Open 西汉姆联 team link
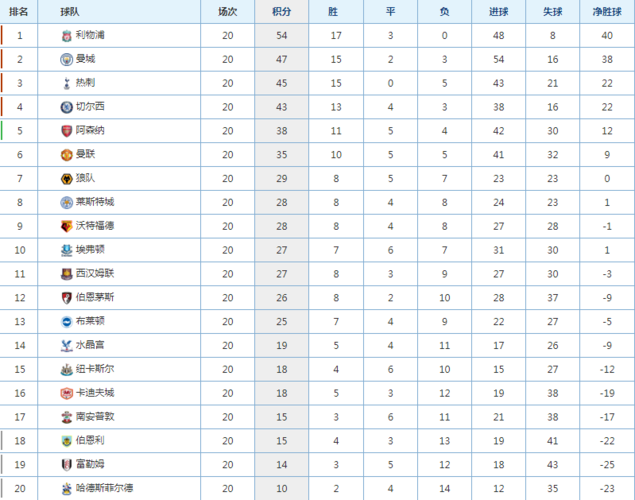This screenshot has height=500, width=635. tap(95, 273)
